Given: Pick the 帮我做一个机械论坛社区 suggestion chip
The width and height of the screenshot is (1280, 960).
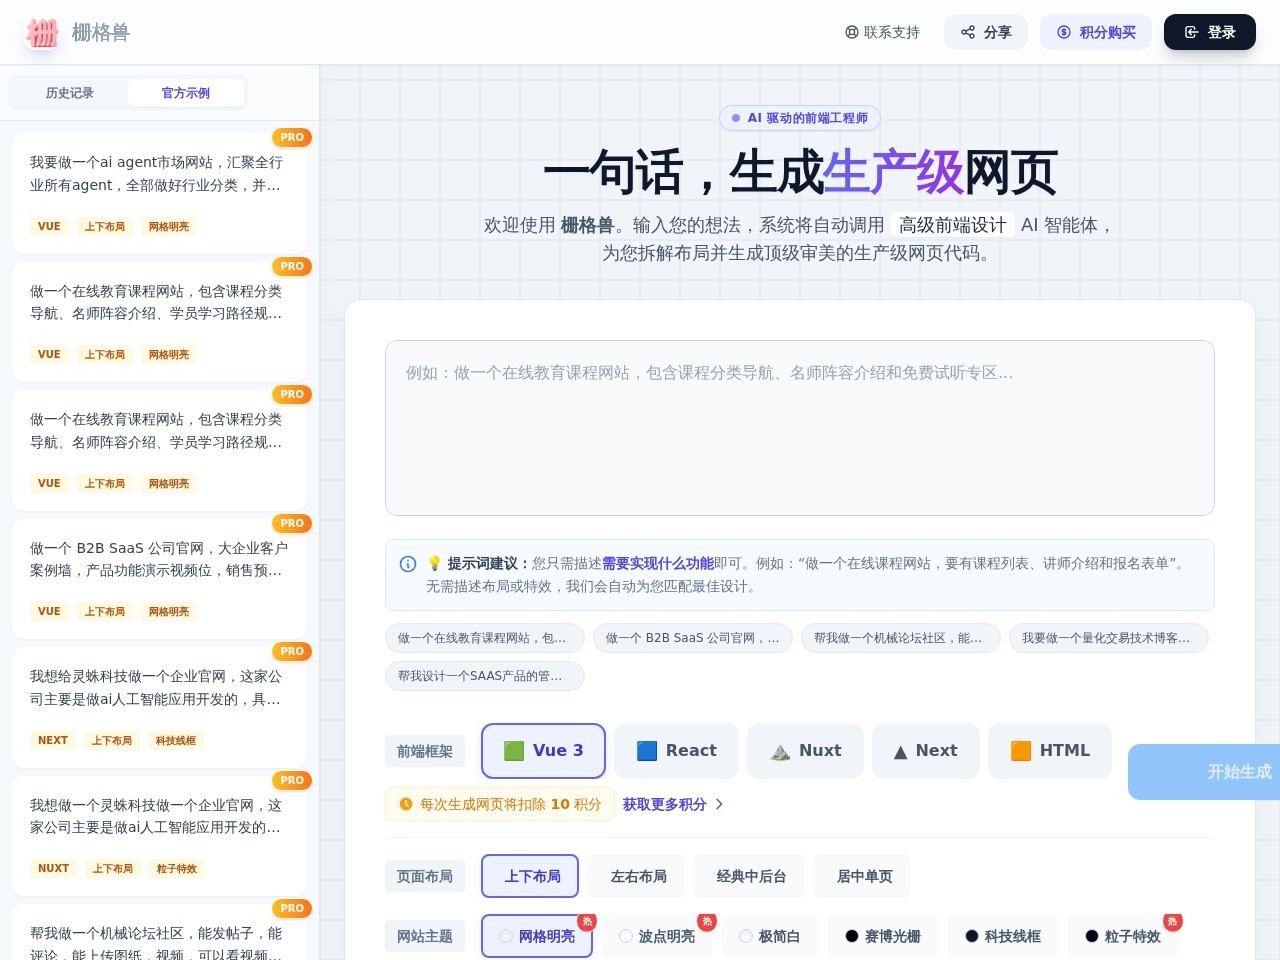Looking at the screenshot, I should [901, 638].
